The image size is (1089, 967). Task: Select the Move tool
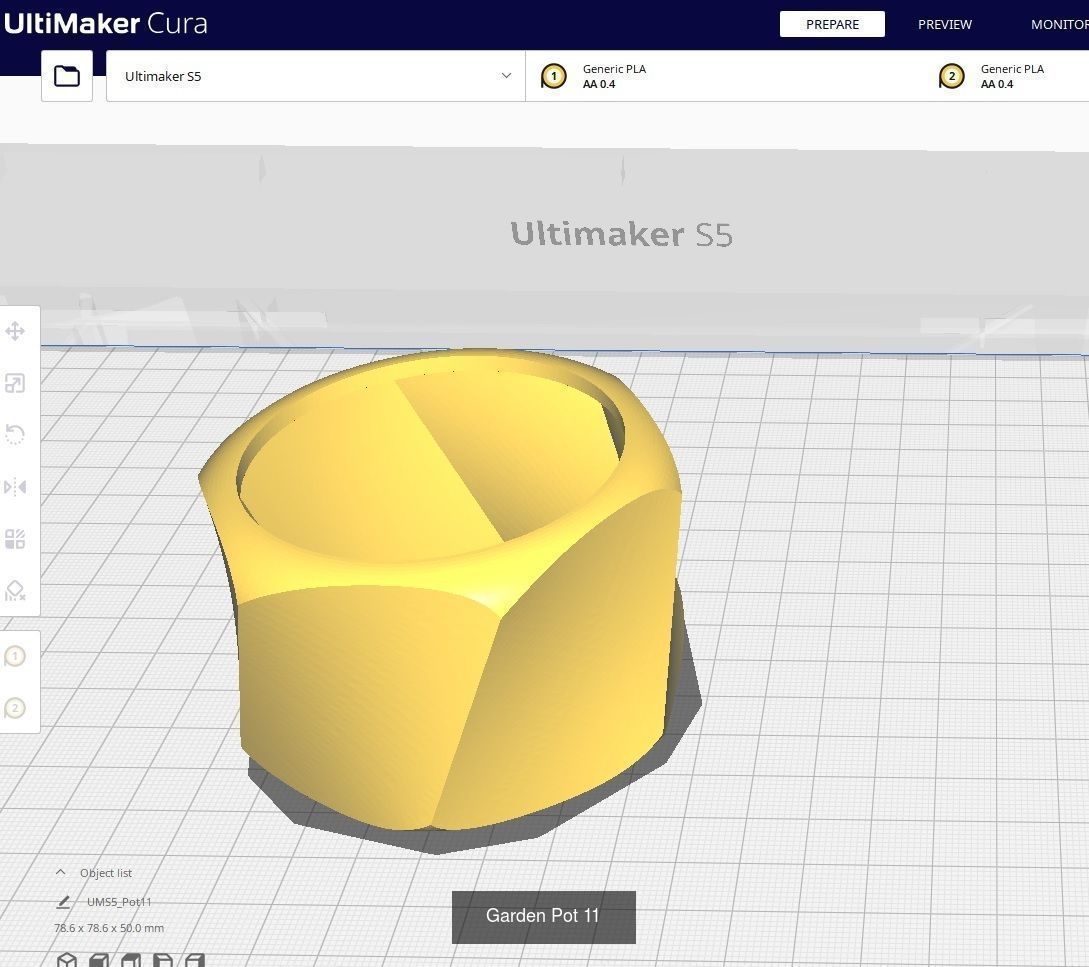(15, 331)
